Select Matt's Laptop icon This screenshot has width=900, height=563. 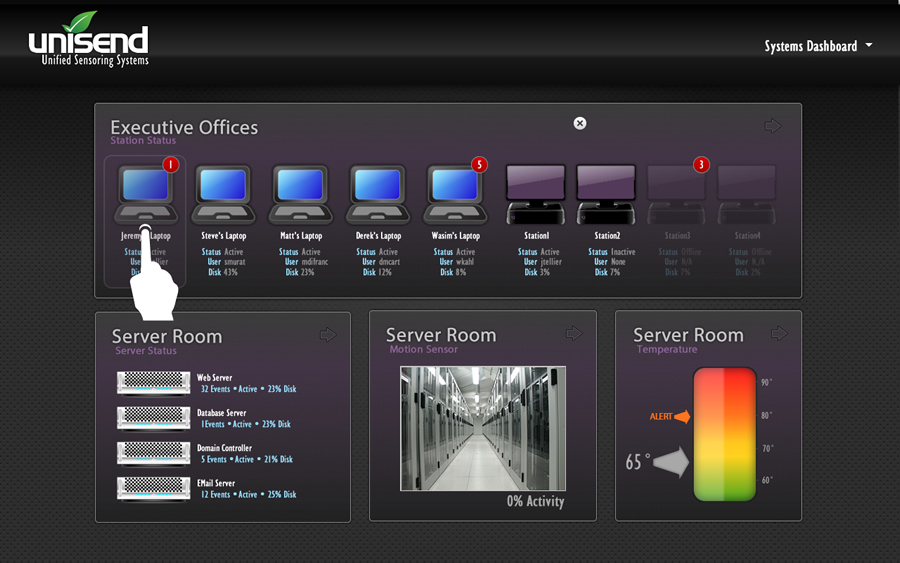point(300,194)
